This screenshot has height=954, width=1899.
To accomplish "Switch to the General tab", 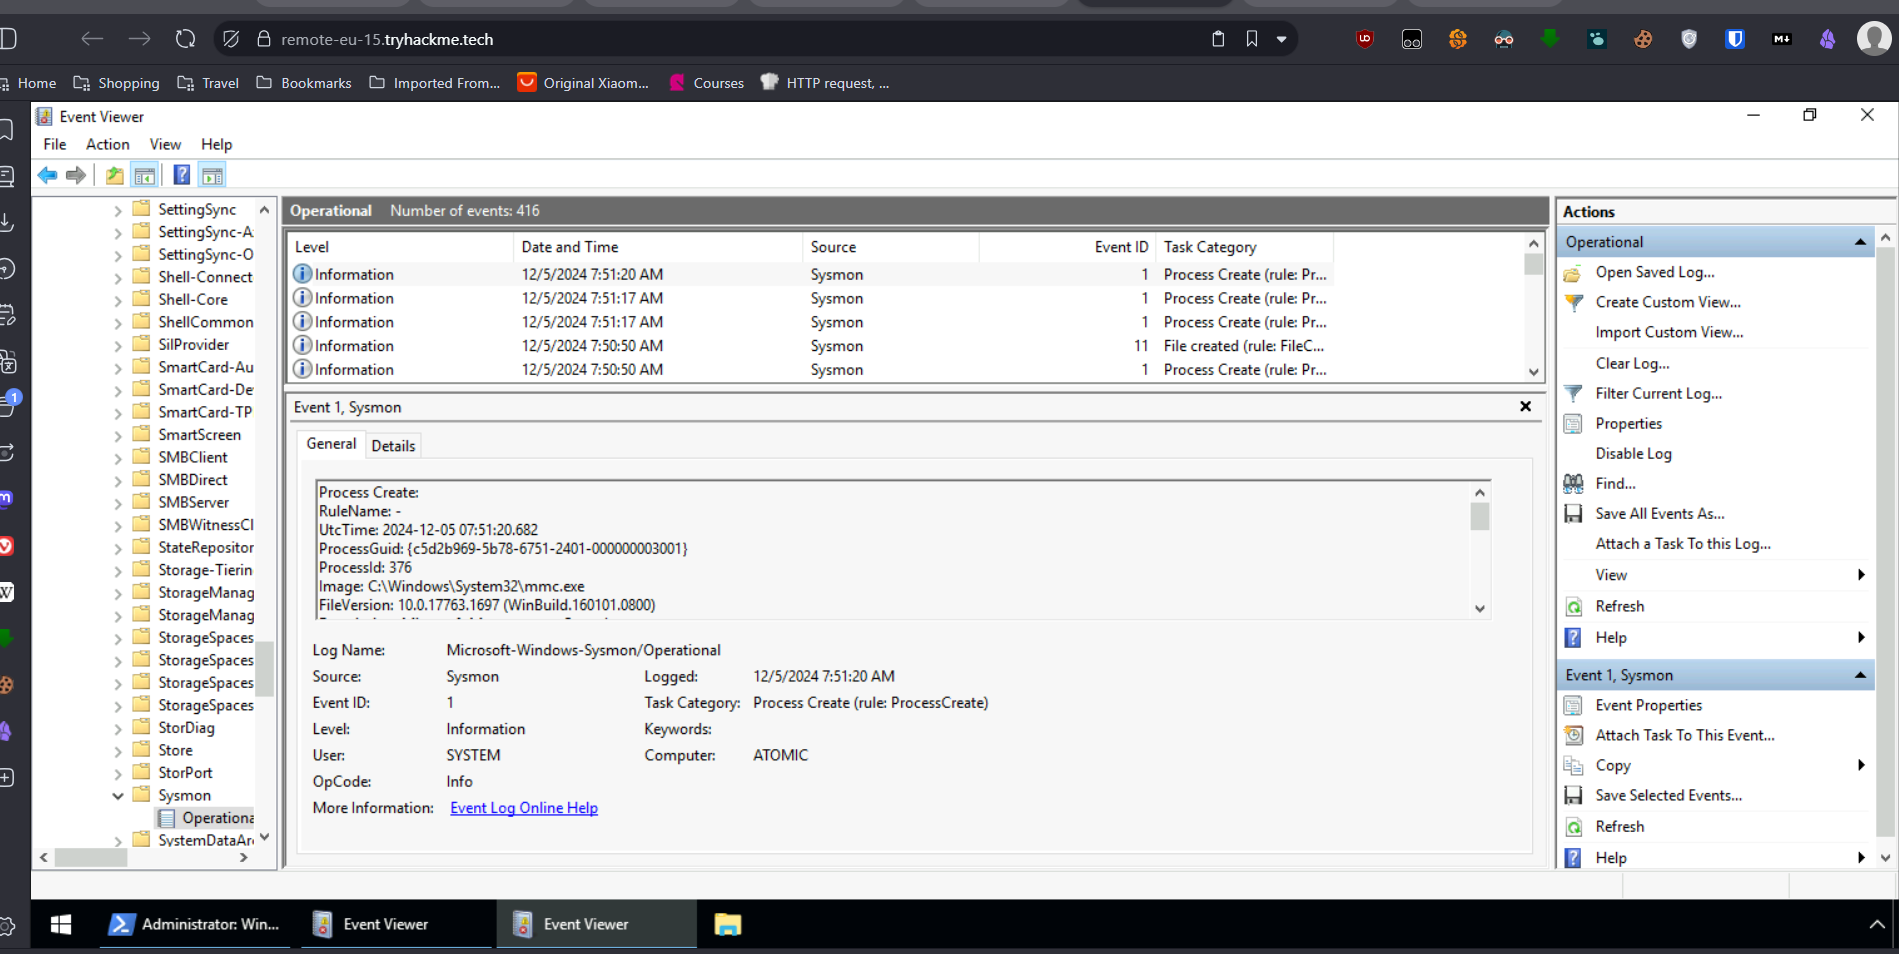I will coord(331,444).
